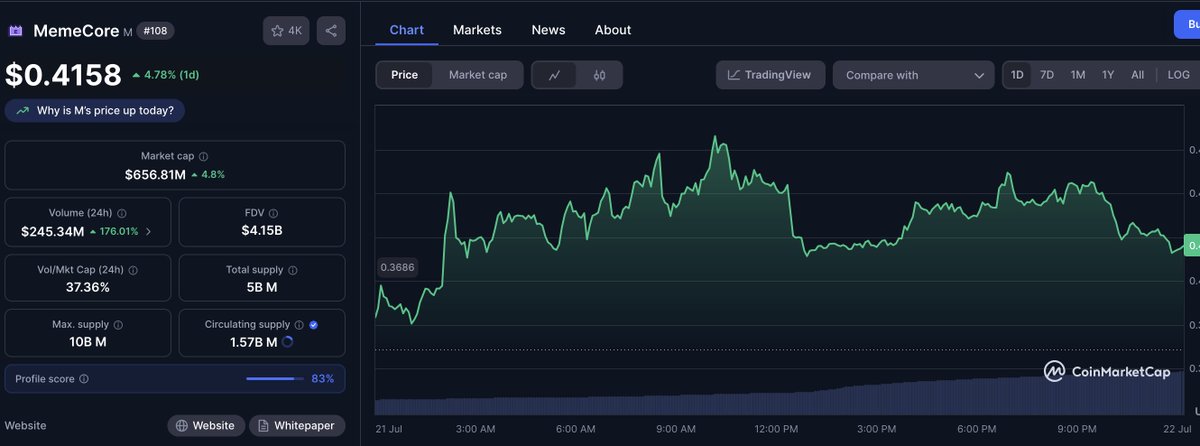Image resolution: width=1200 pixels, height=446 pixels.
Task: Add MemeCore to watchlist with star button
Action: tap(287, 31)
